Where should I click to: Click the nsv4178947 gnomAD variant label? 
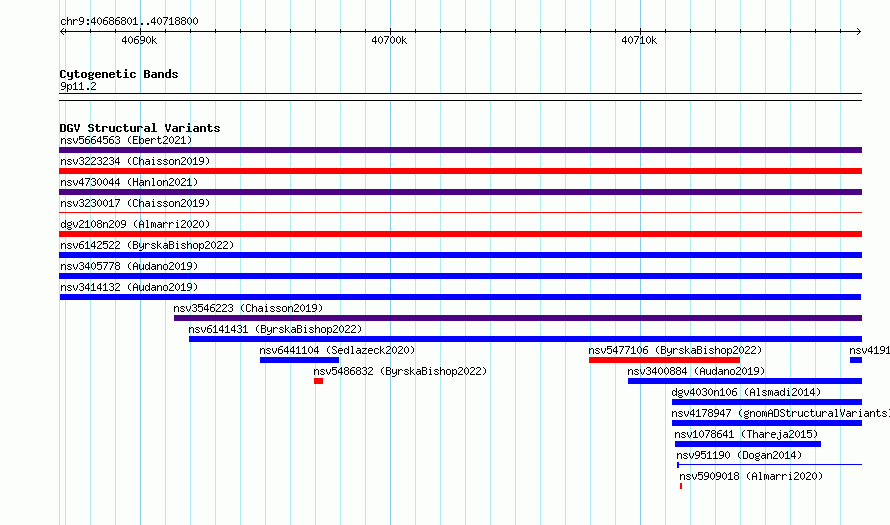pos(780,413)
